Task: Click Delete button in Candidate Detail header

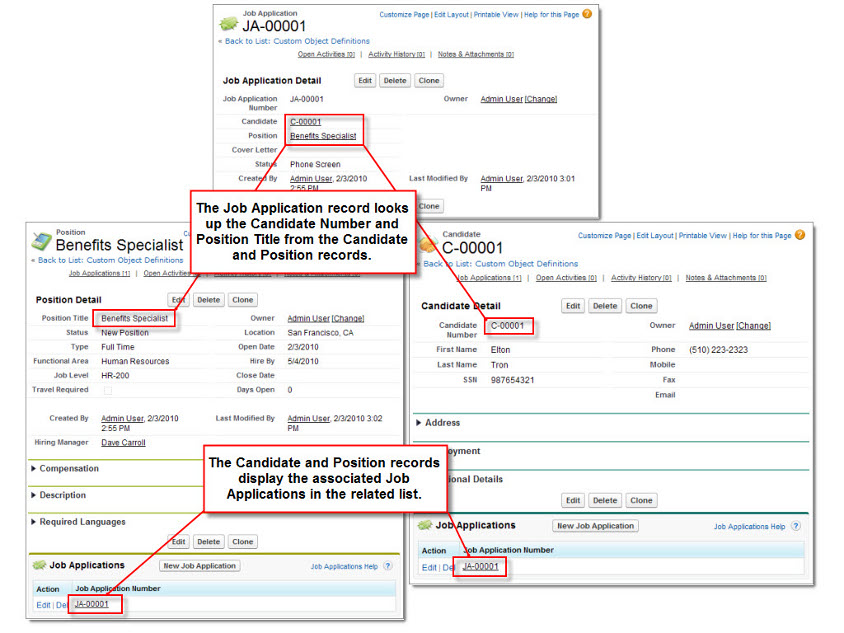Action: pos(605,306)
